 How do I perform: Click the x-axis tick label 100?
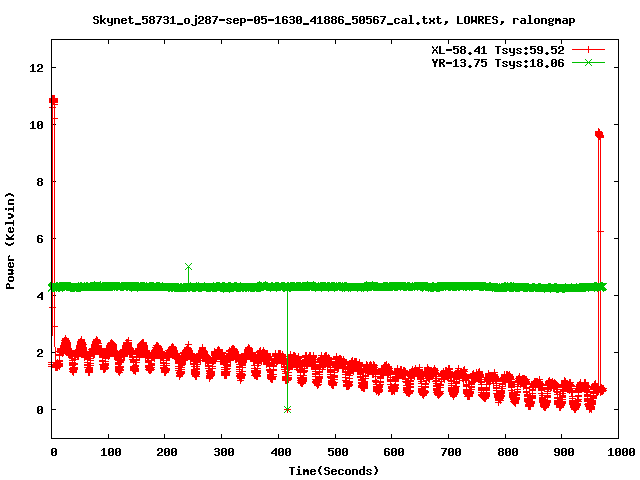tap(111, 452)
